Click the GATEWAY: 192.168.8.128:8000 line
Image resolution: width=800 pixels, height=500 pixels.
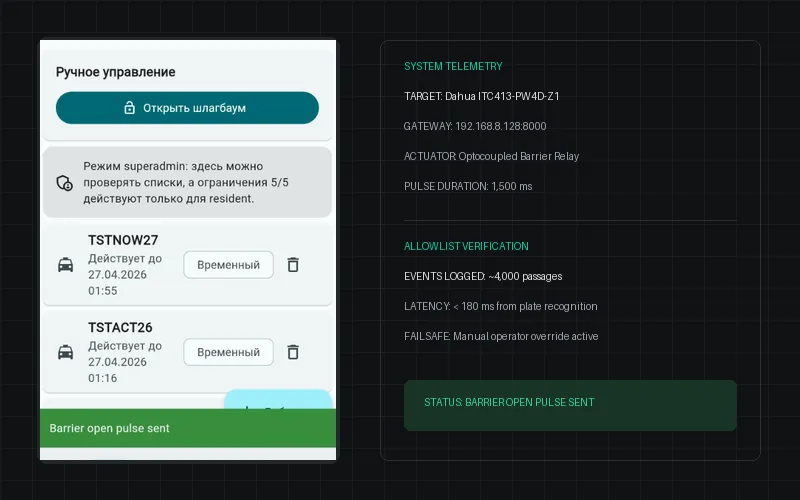(x=475, y=126)
